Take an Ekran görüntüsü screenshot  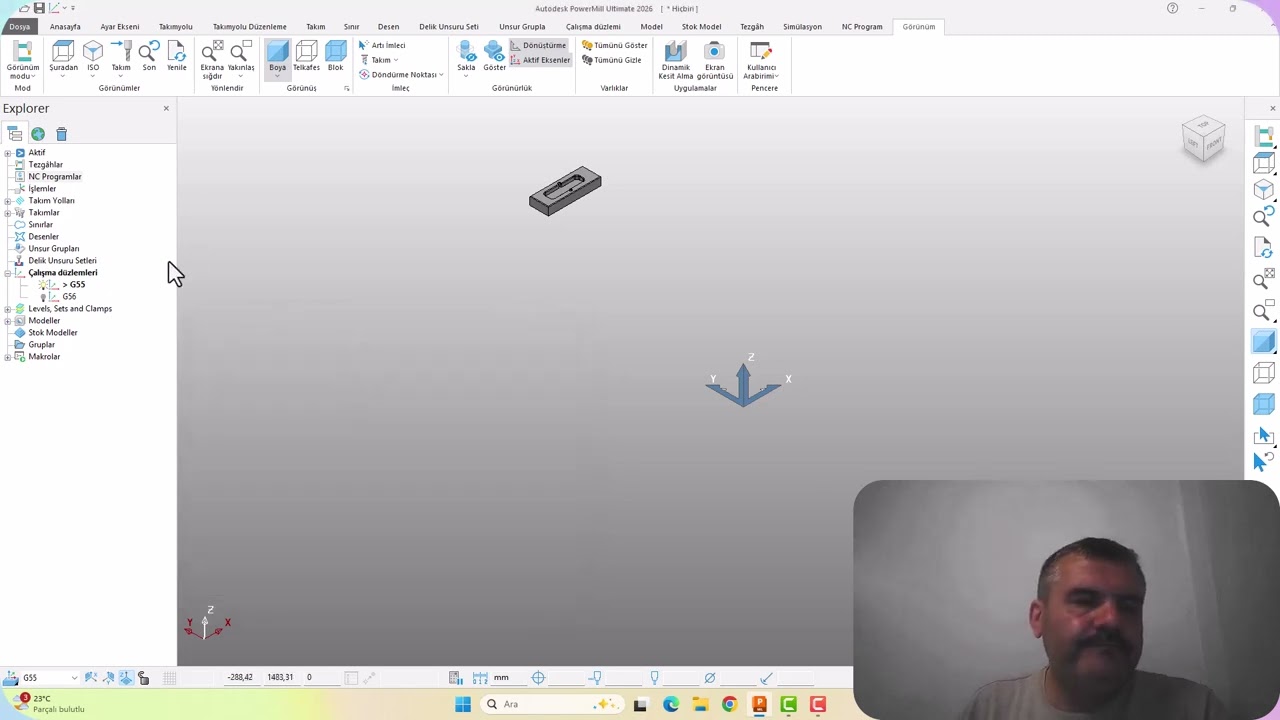715,60
